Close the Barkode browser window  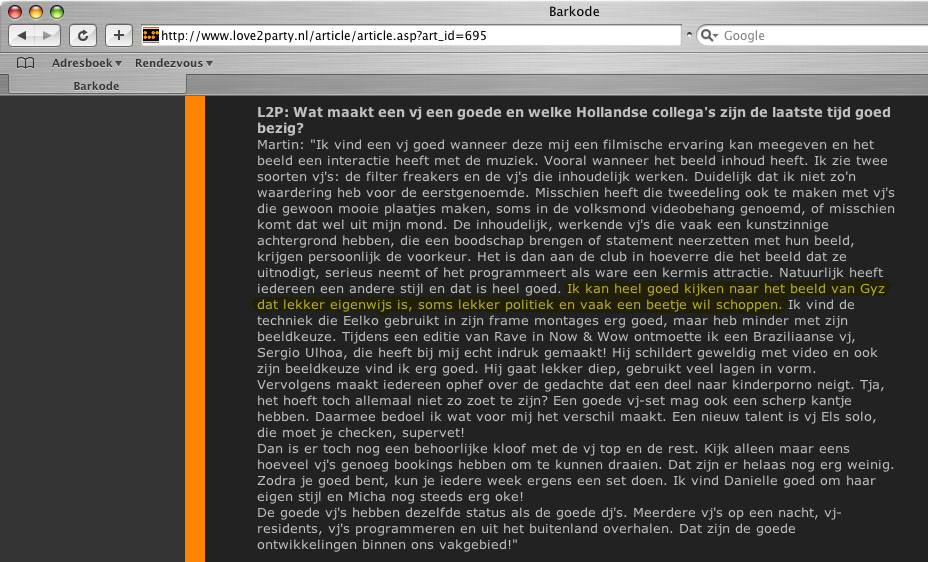(x=16, y=12)
